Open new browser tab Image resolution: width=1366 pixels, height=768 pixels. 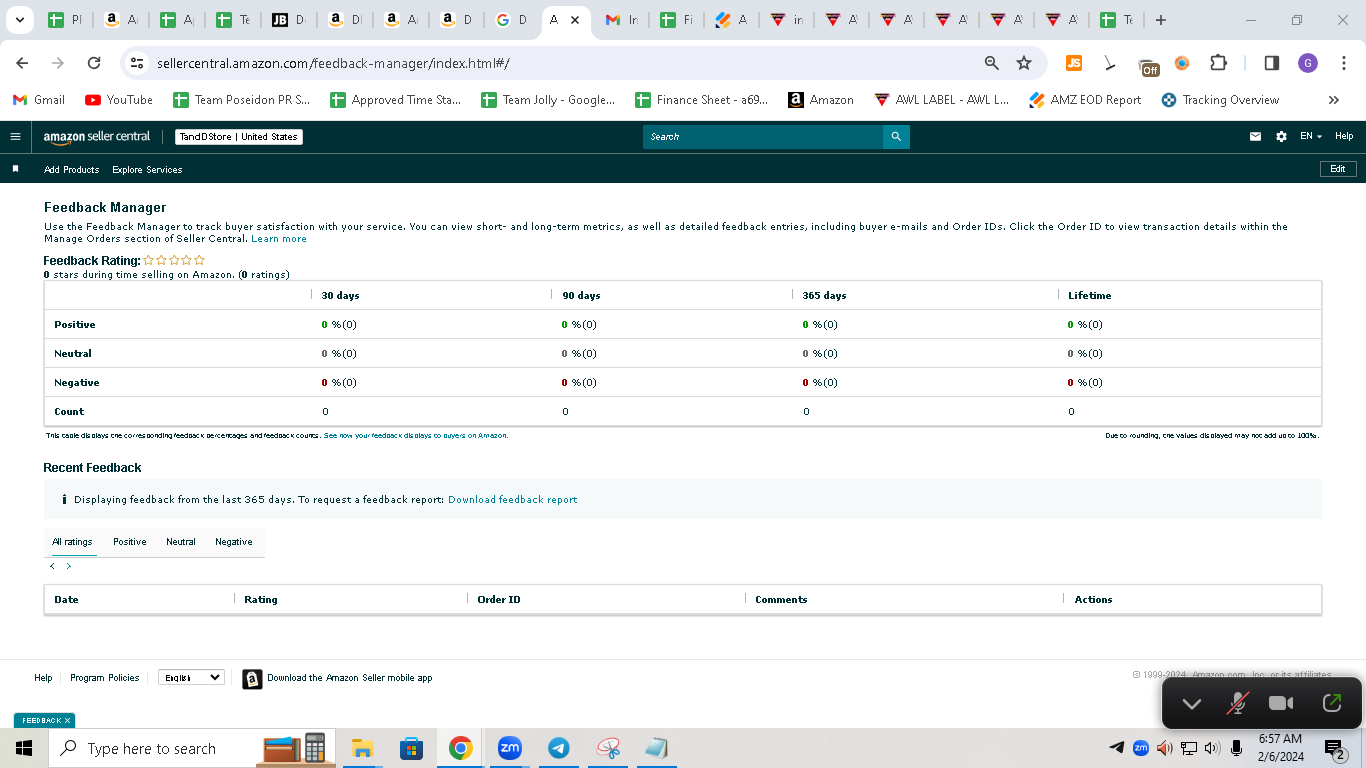click(x=1160, y=20)
